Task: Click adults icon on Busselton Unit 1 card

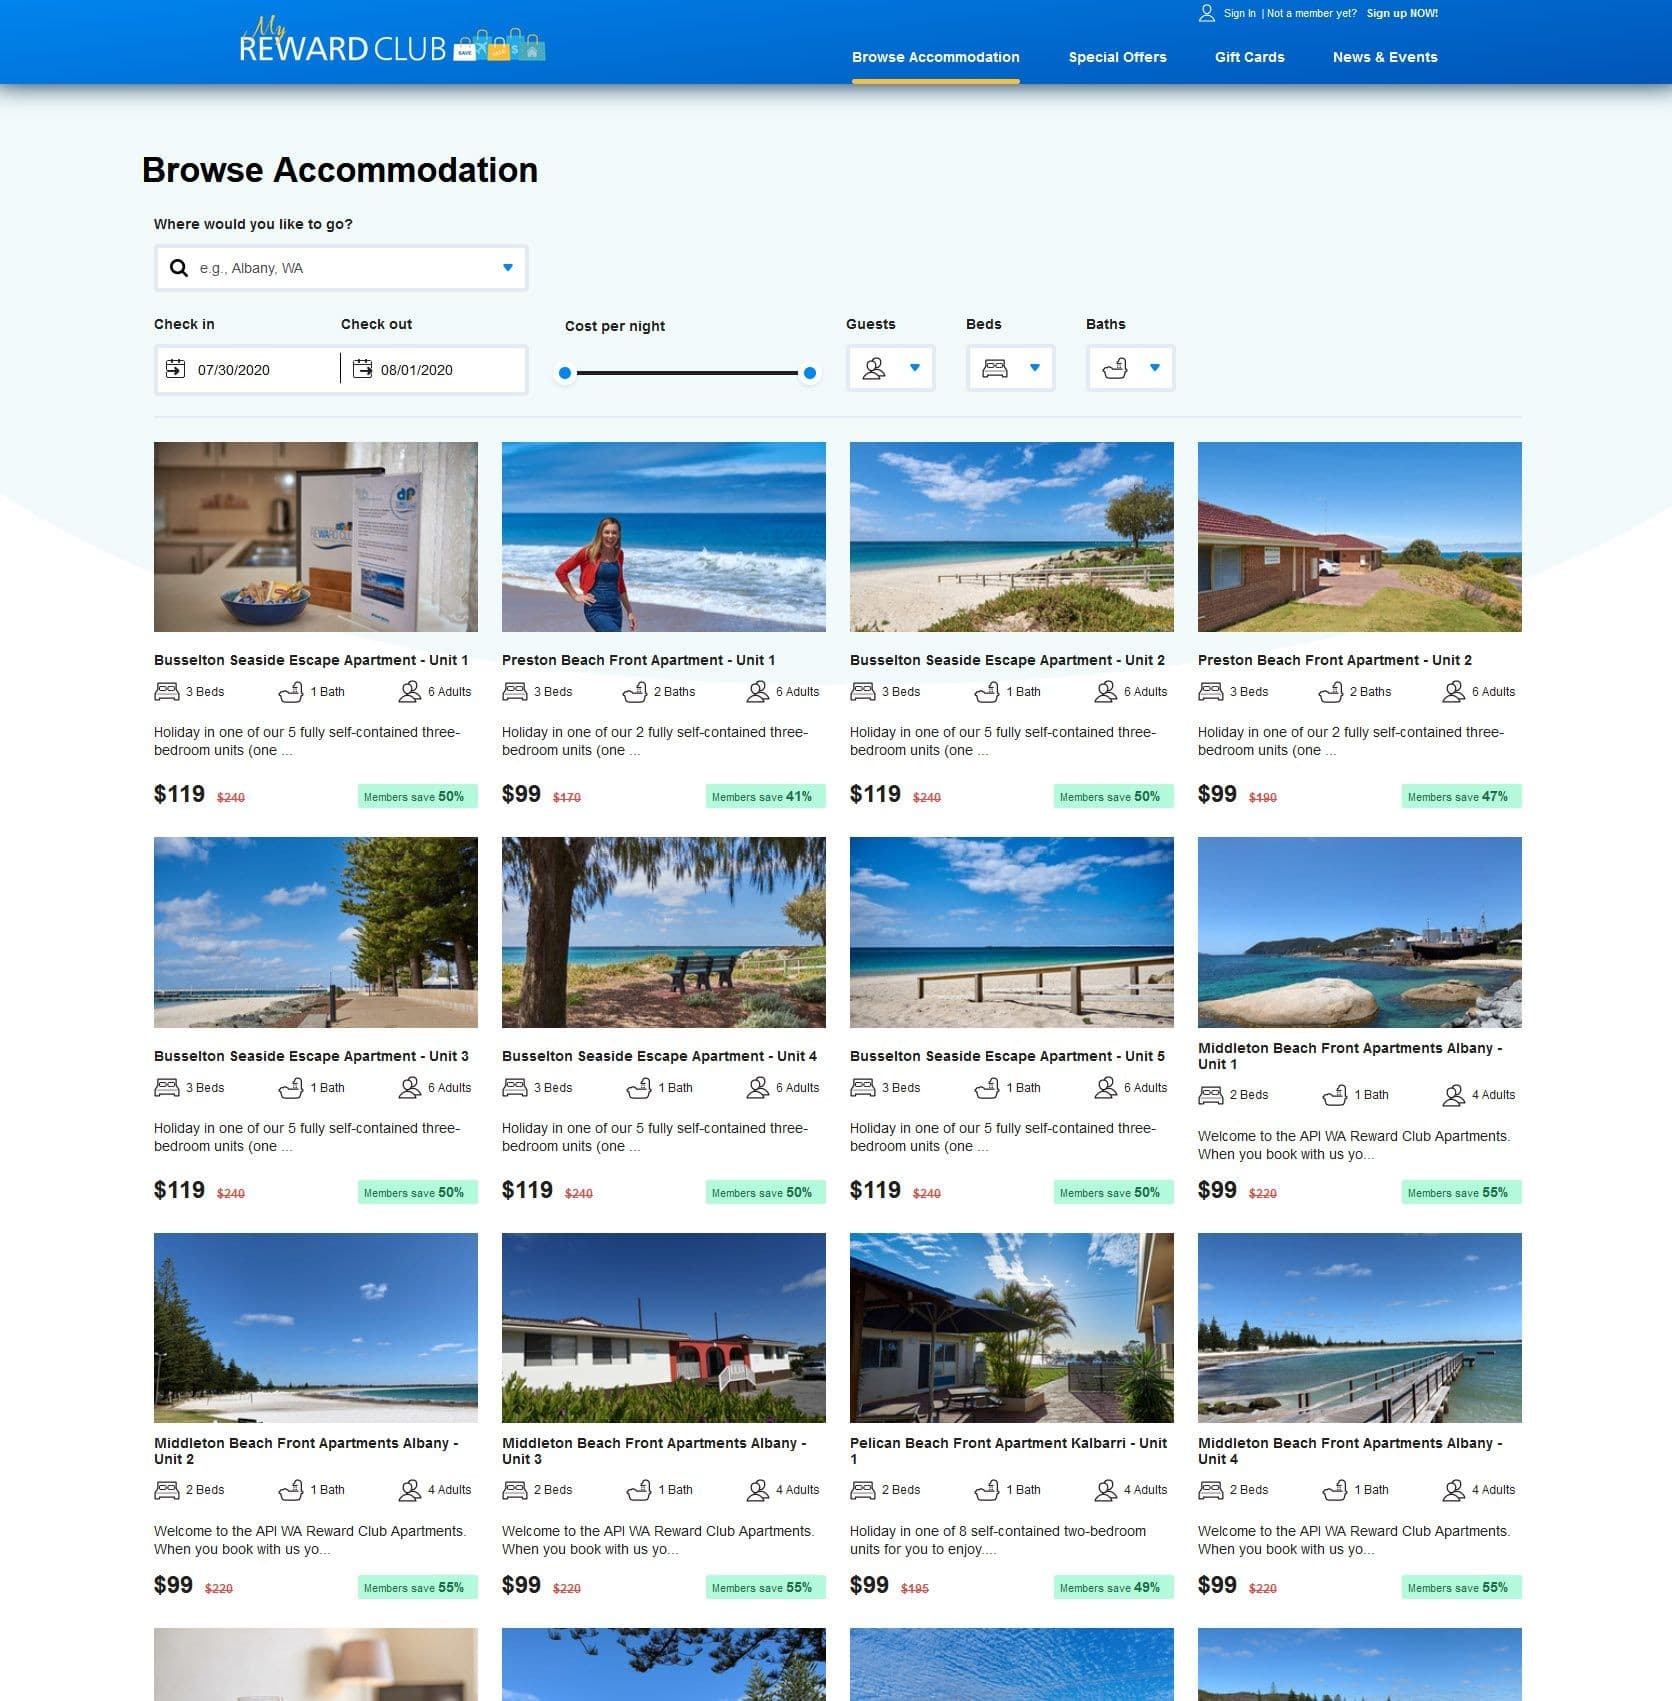Action: click(x=410, y=691)
